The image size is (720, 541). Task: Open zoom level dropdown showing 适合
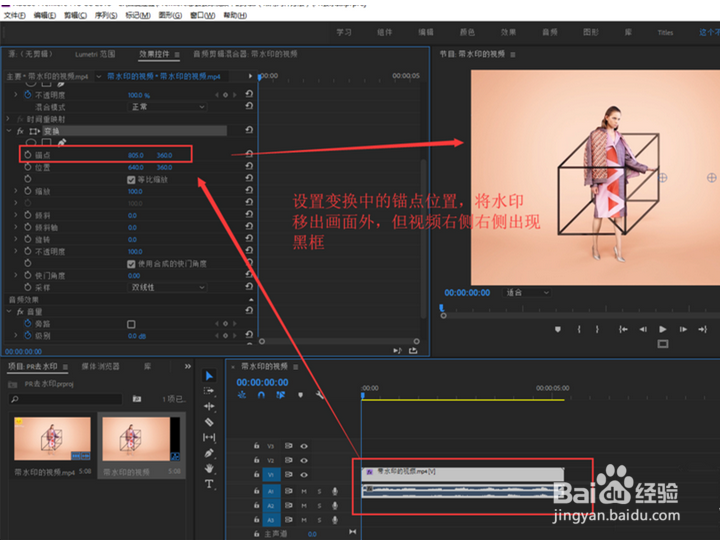point(527,293)
